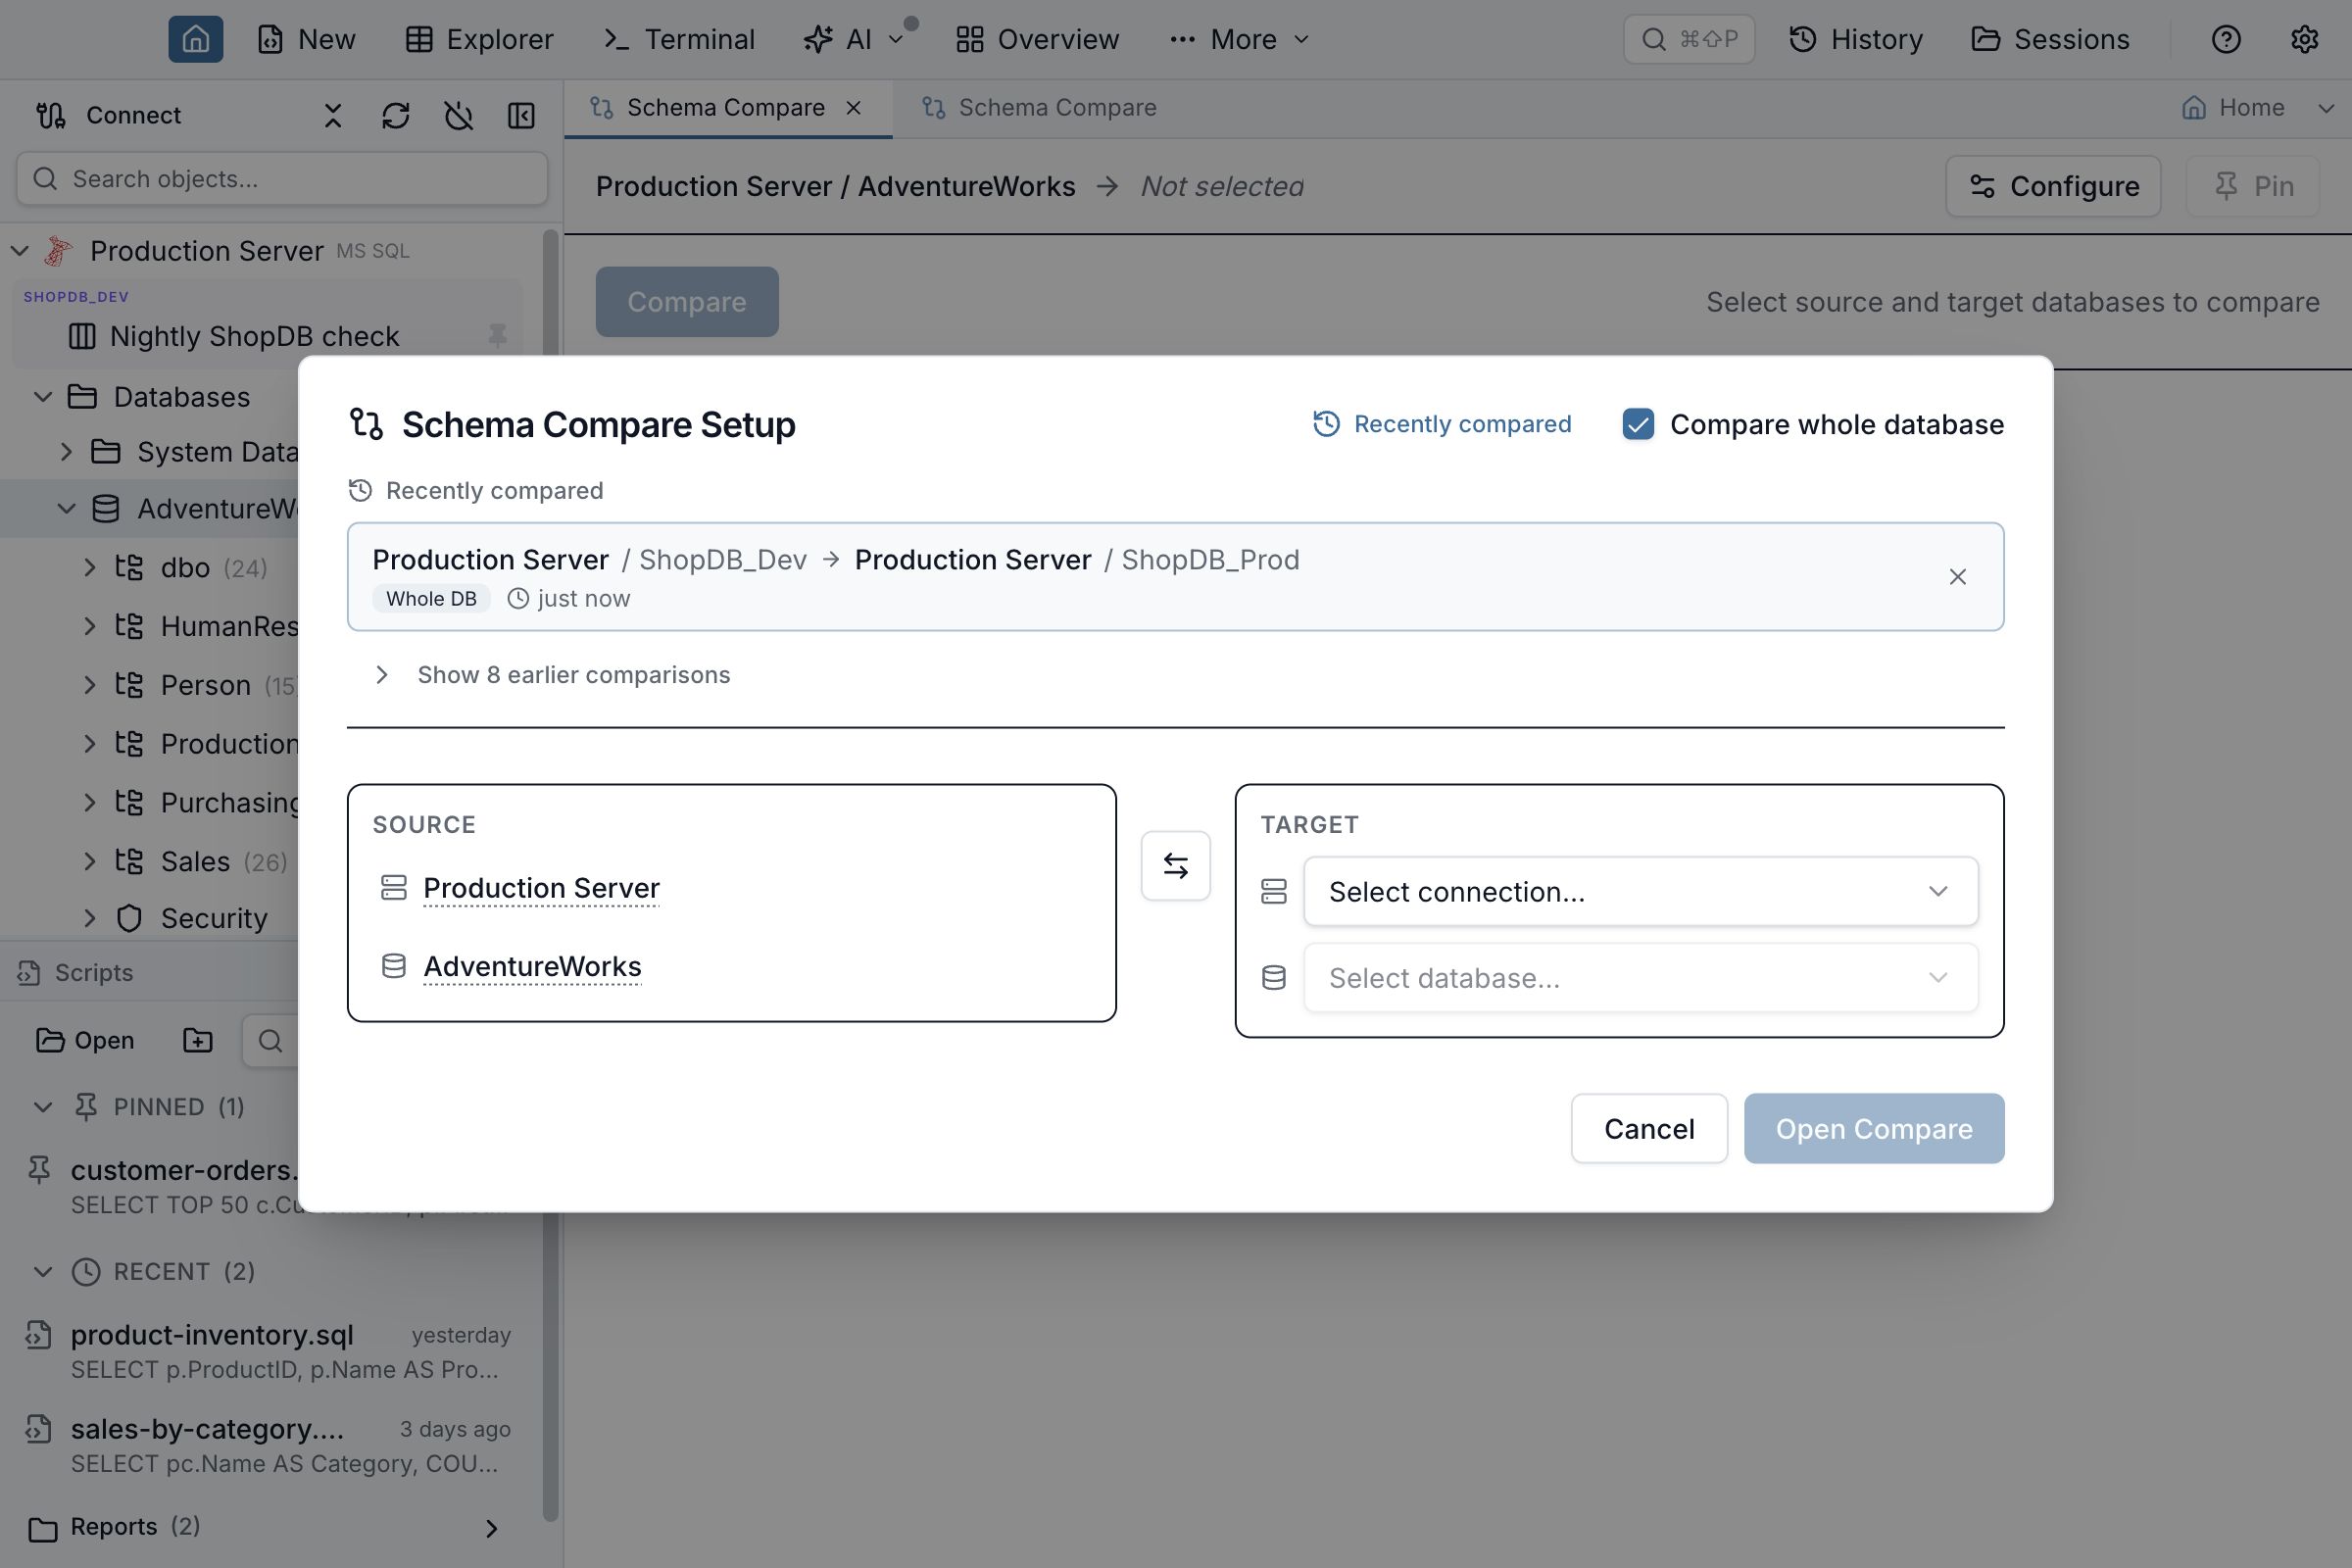
Task: Click source AdventureWorks database link
Action: pyautogui.click(x=532, y=966)
